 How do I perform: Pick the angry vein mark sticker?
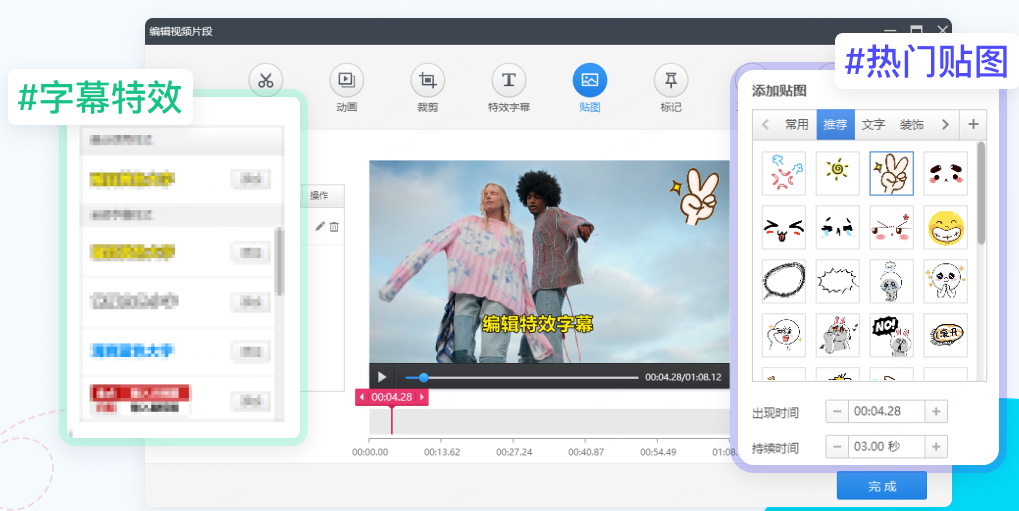coord(784,174)
